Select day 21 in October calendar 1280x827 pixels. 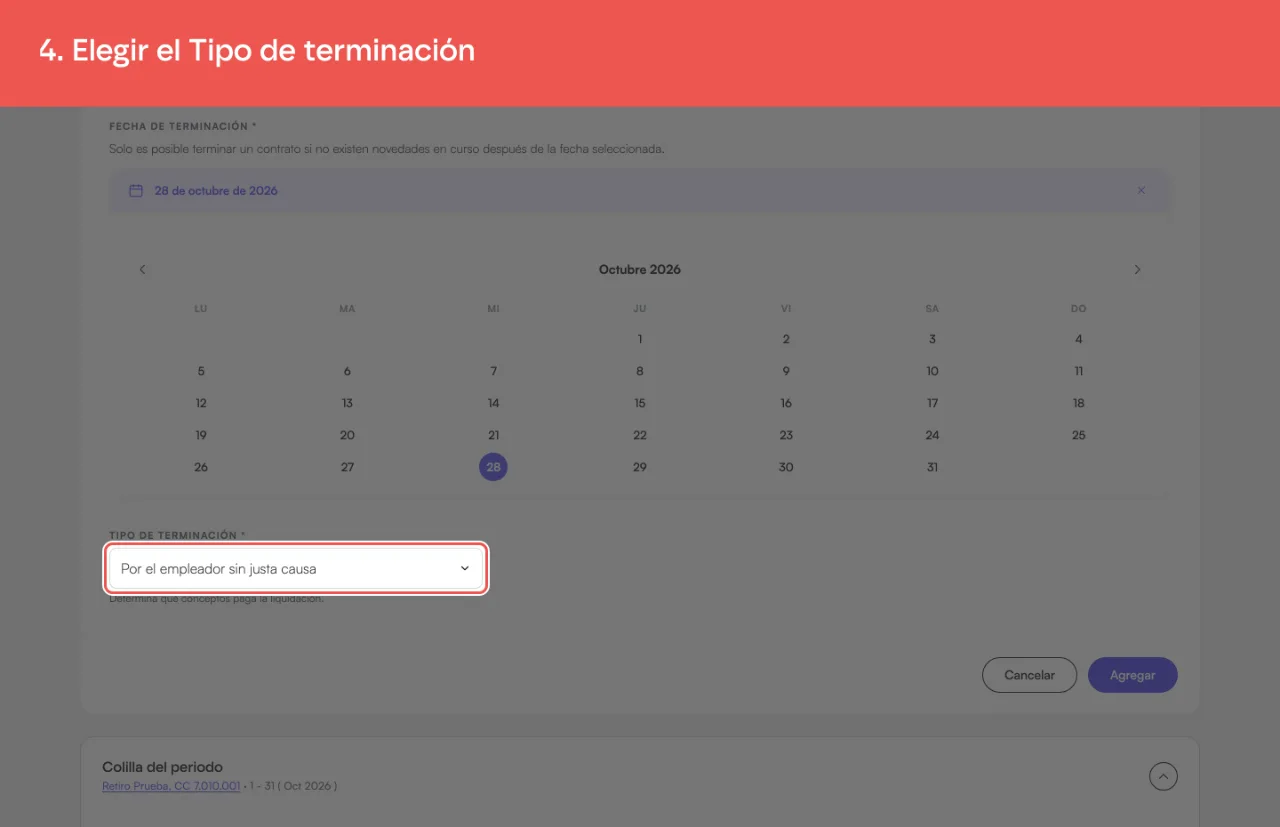tap(493, 435)
